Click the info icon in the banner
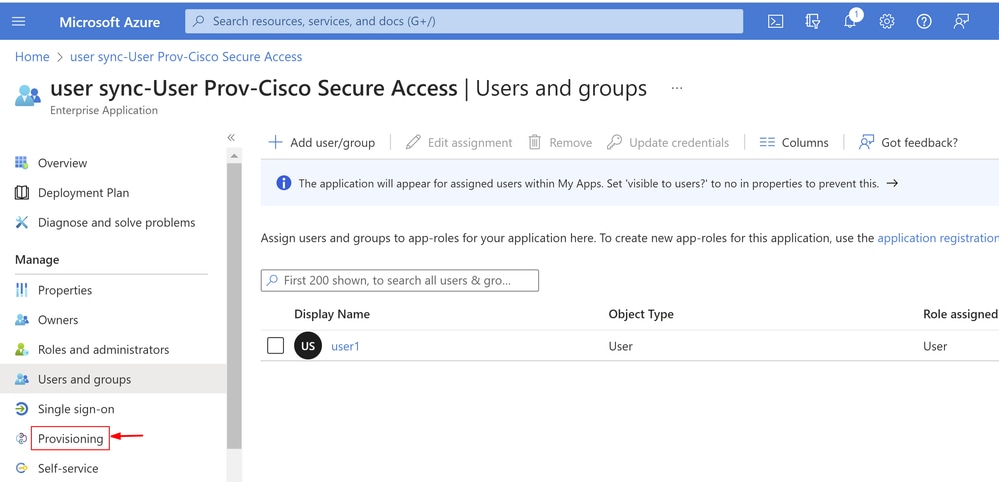 284,183
